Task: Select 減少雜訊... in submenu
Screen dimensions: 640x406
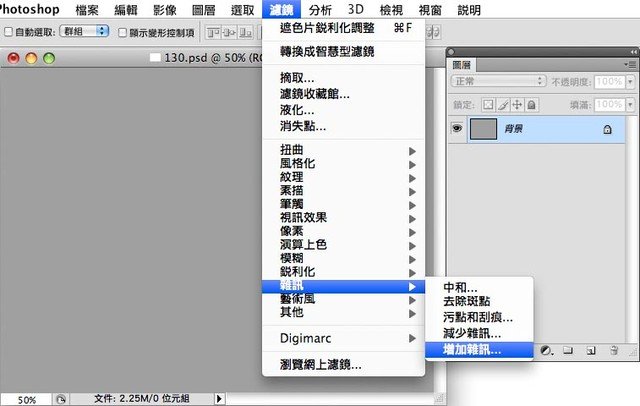Action: (479, 333)
